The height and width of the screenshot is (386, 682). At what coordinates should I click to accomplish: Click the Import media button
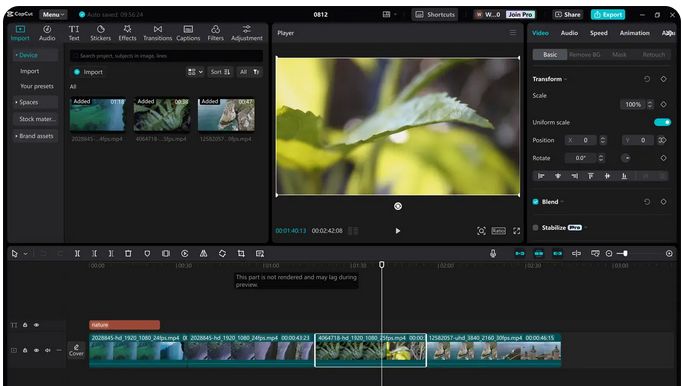pyautogui.click(x=89, y=72)
